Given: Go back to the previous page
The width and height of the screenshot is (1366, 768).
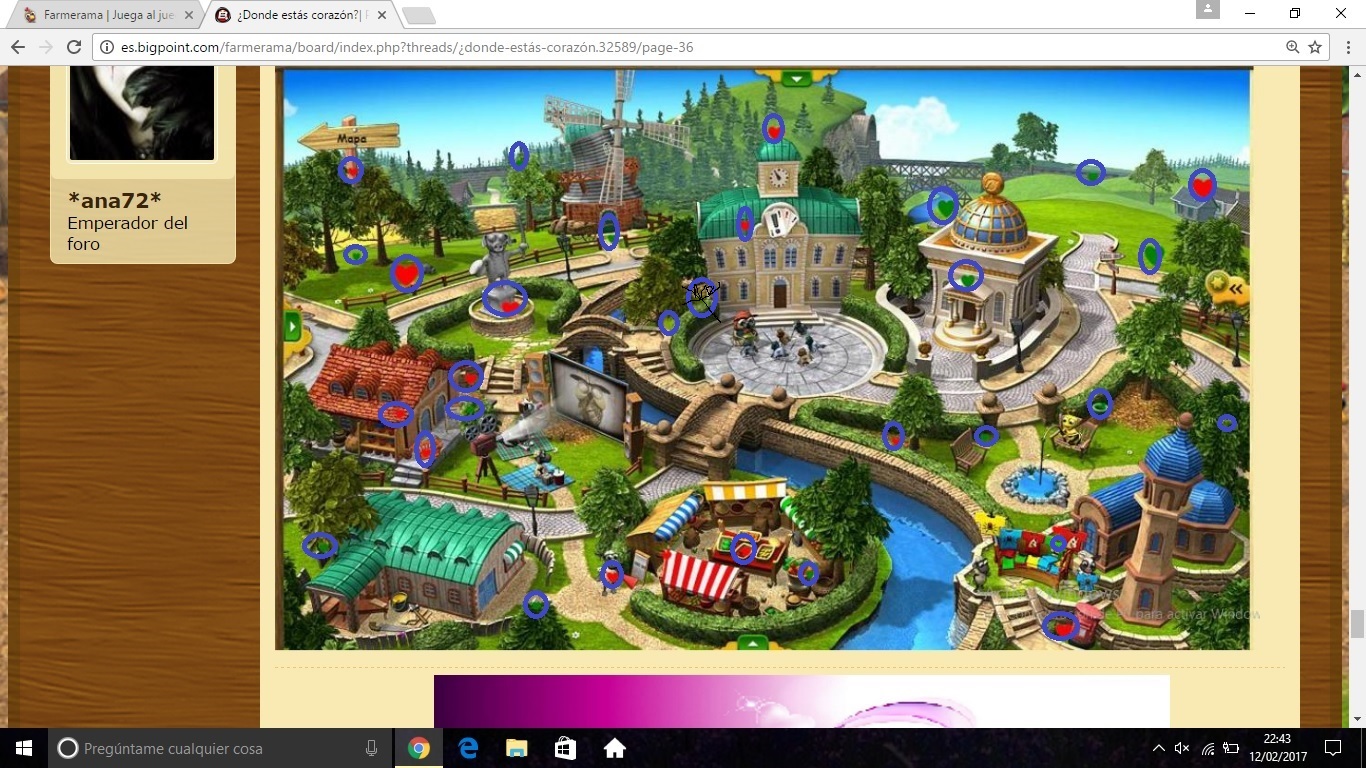Looking at the screenshot, I should (18, 47).
